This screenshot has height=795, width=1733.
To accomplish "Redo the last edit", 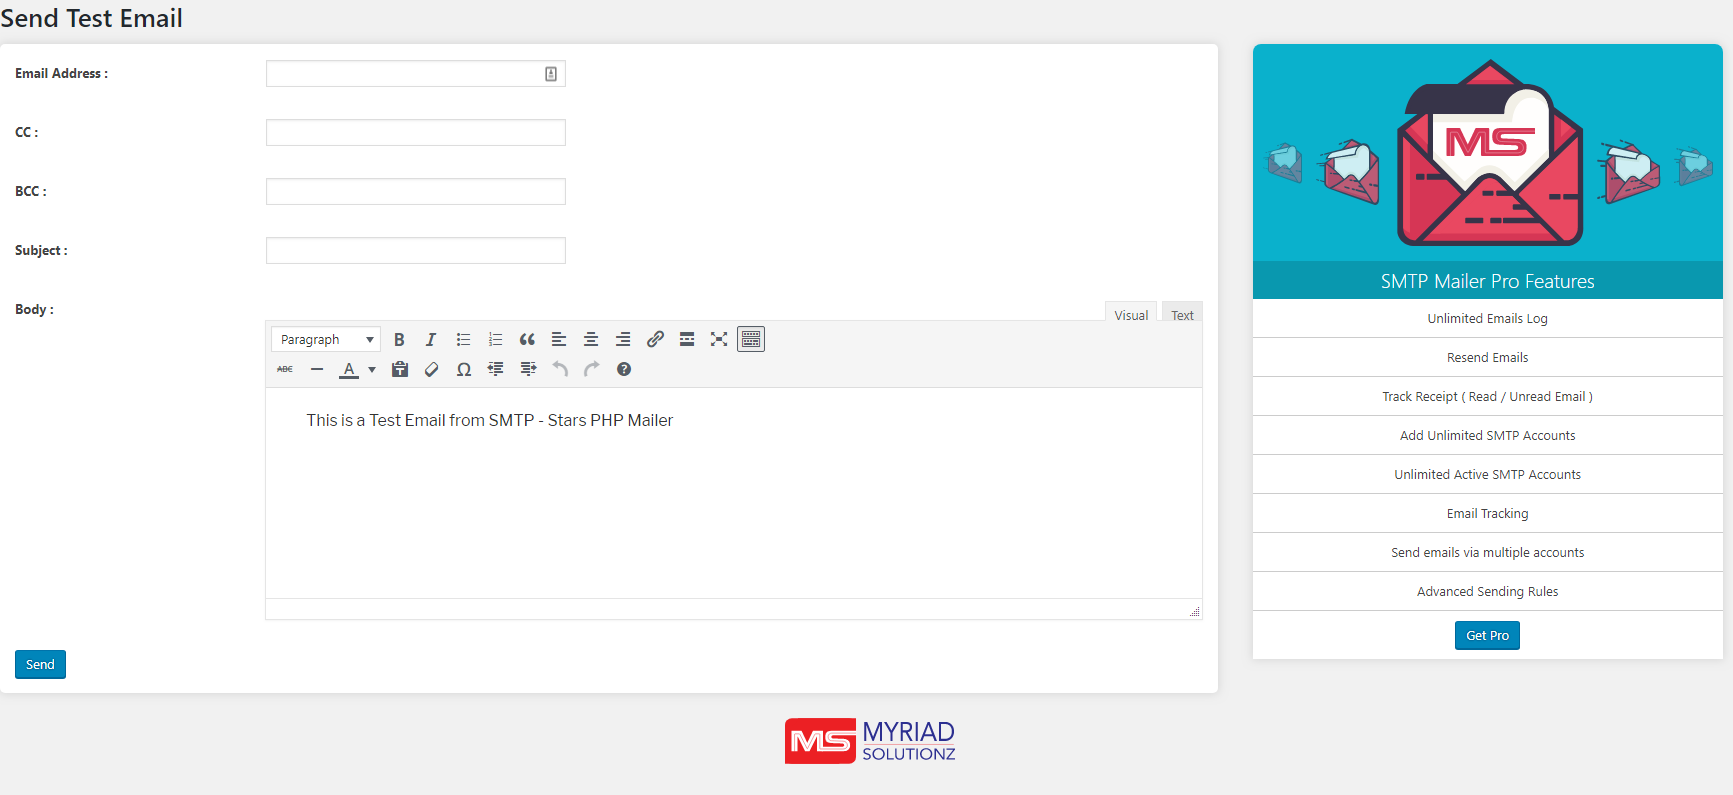I will click(x=592, y=370).
